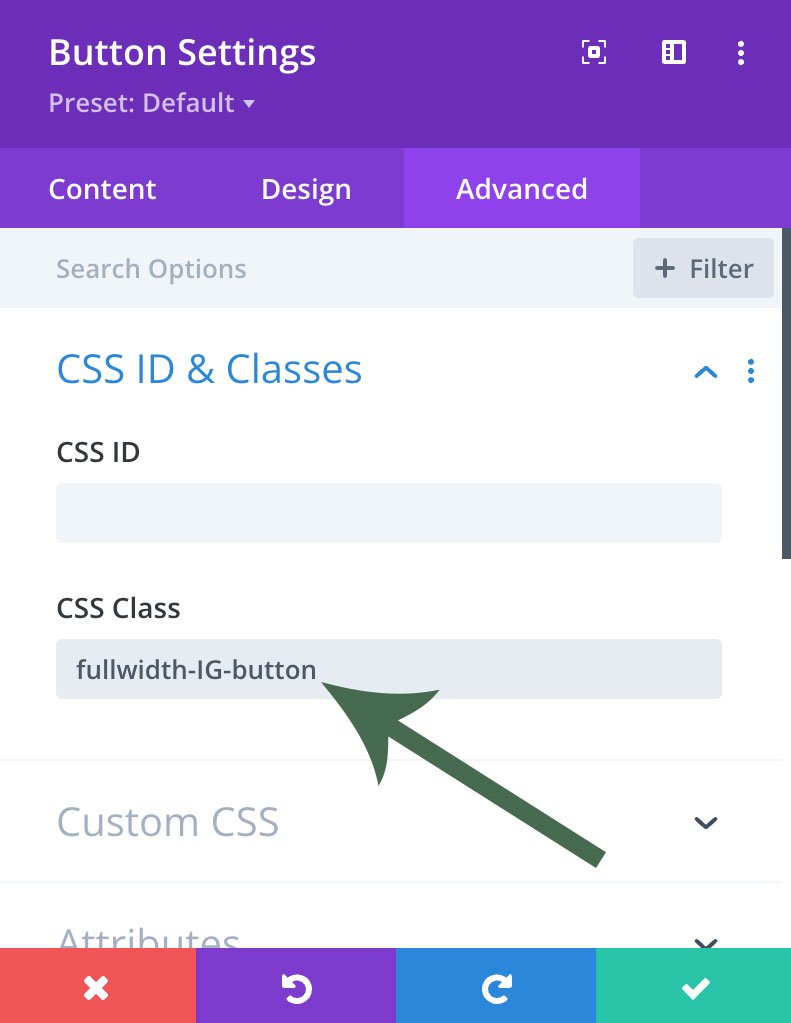
Task: Open CSS ID & Classes section options
Action: (x=751, y=372)
